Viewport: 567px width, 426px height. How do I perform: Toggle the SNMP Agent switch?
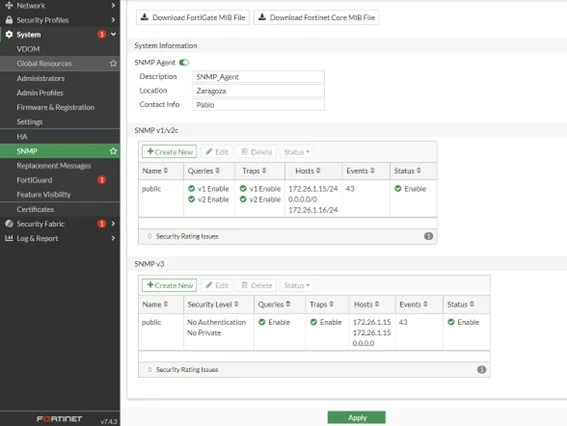click(184, 63)
